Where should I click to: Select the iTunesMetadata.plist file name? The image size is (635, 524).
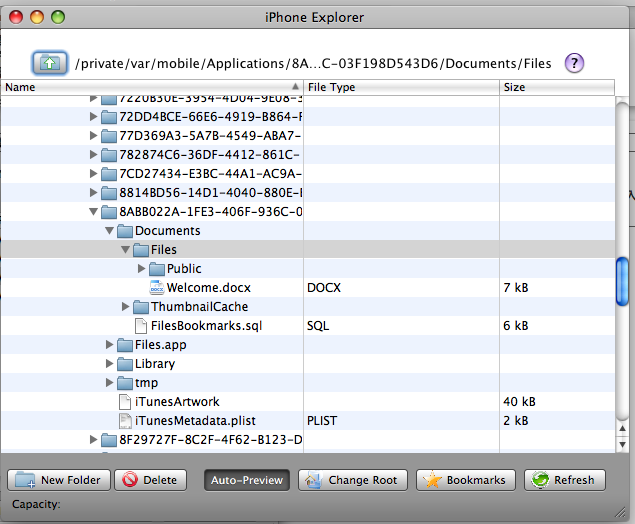195,421
